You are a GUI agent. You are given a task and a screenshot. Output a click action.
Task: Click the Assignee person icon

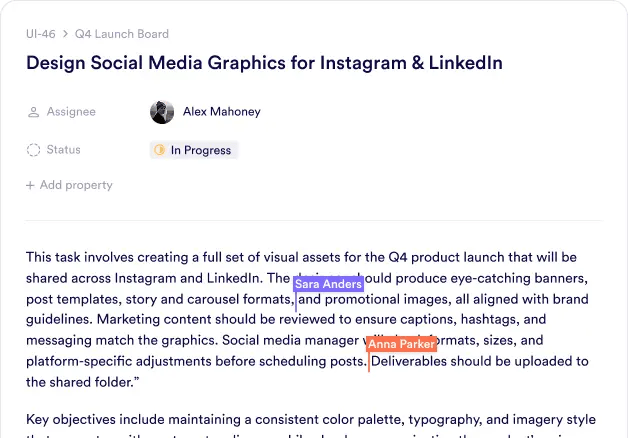[x=32, y=112]
